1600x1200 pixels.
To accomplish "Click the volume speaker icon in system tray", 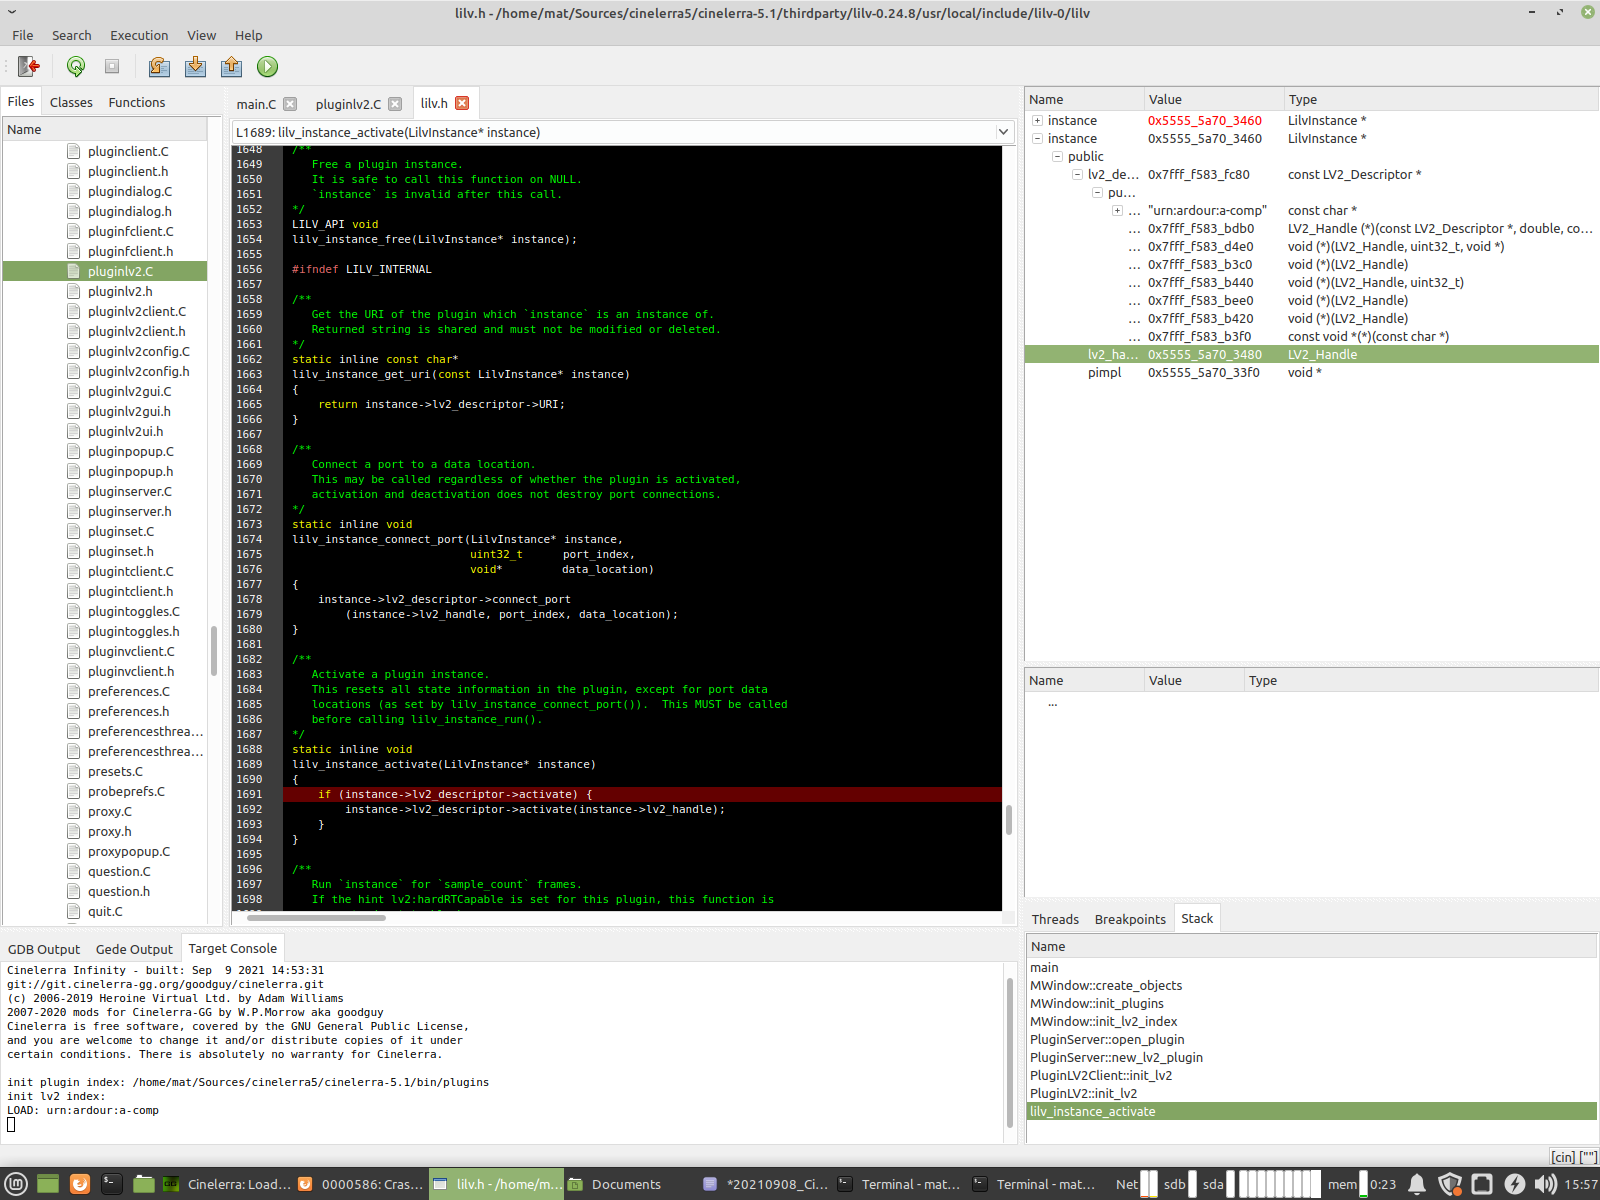I will click(x=1545, y=1184).
